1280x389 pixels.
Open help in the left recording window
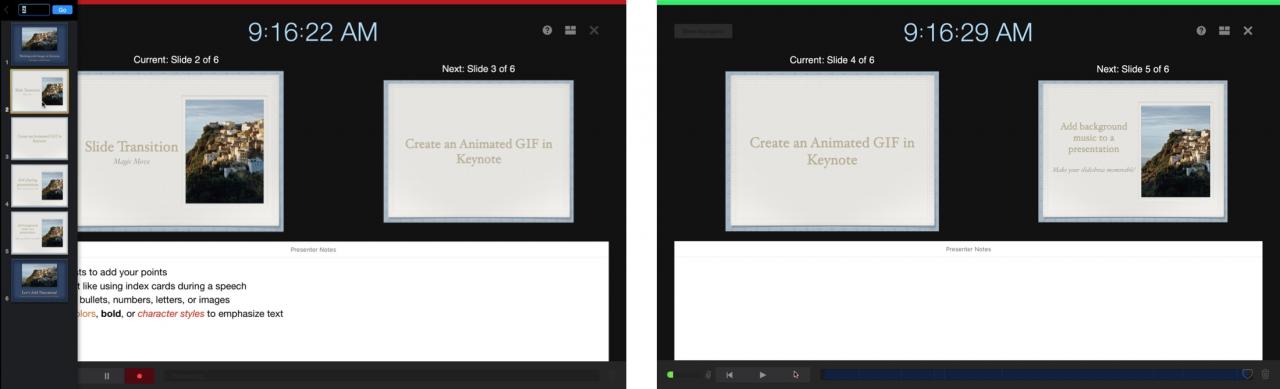click(547, 31)
